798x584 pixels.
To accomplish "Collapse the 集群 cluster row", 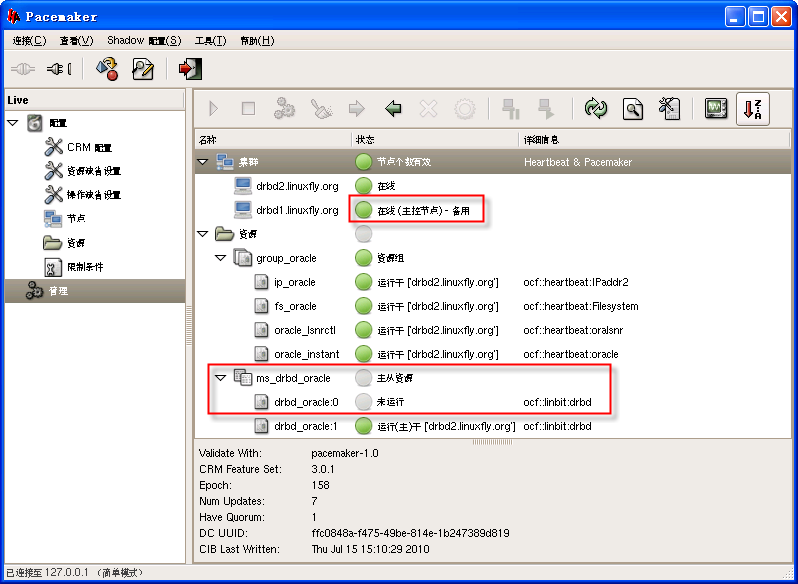I will 203,162.
